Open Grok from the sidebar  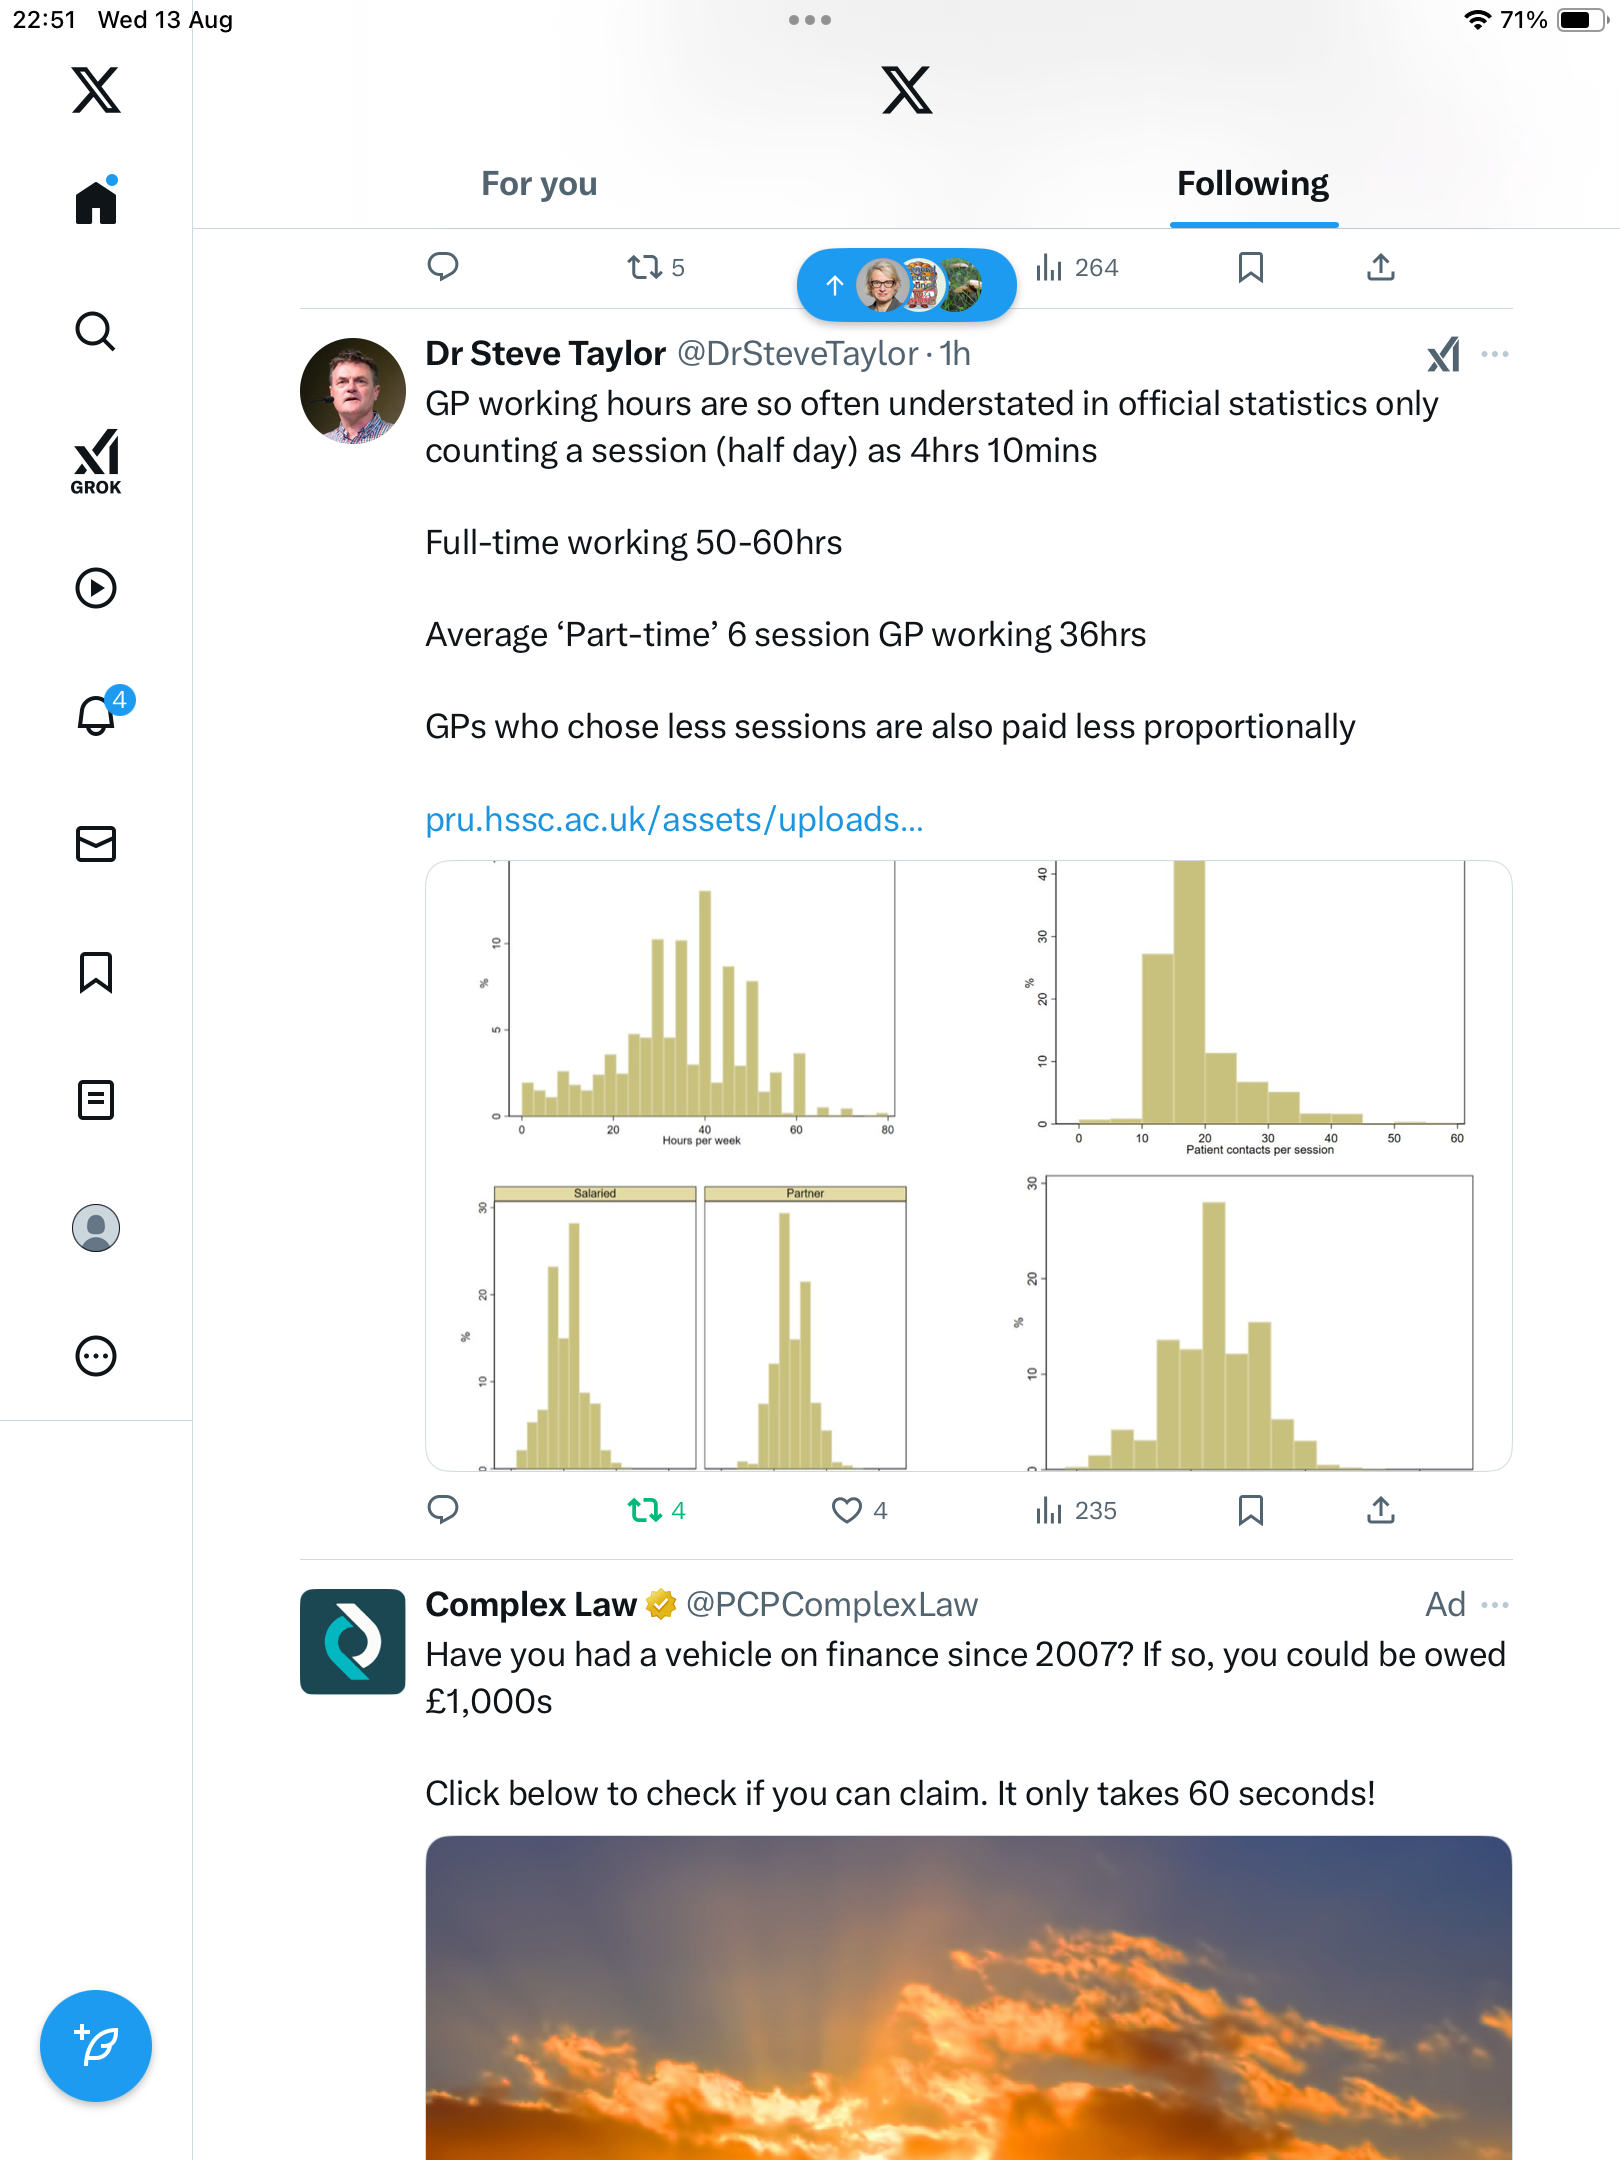coord(96,461)
